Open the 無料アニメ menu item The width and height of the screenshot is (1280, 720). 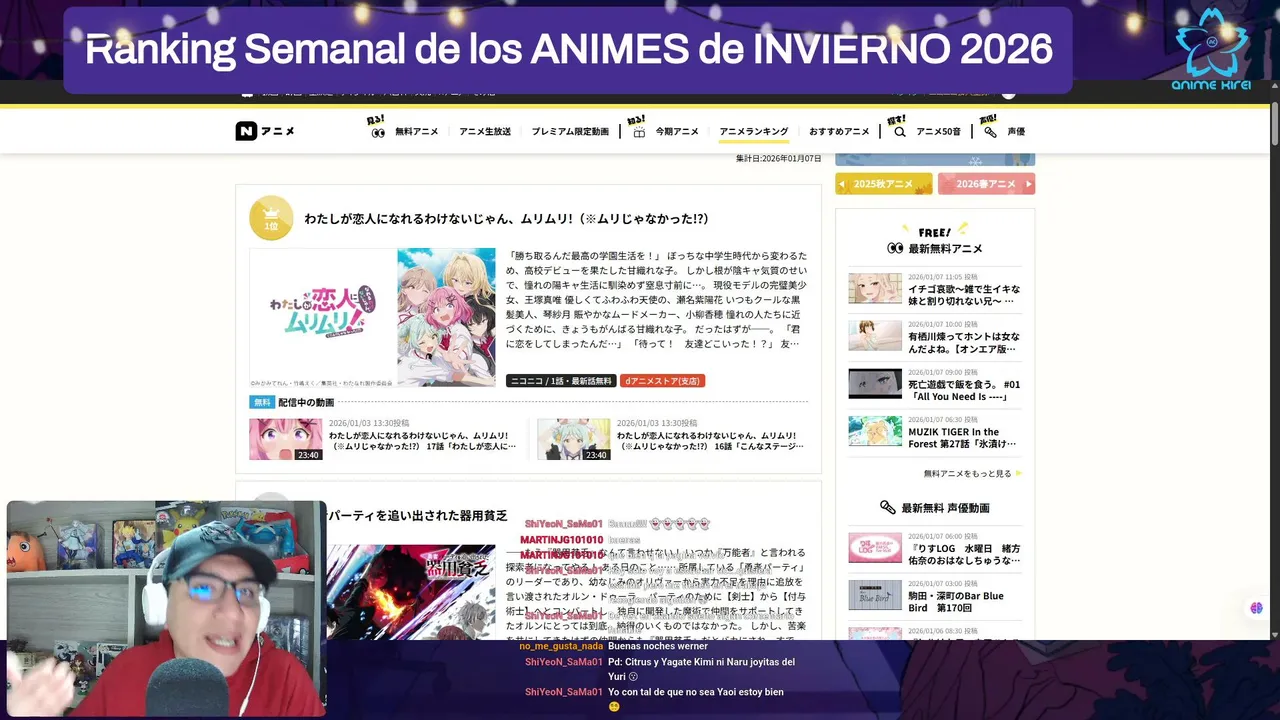(x=416, y=131)
